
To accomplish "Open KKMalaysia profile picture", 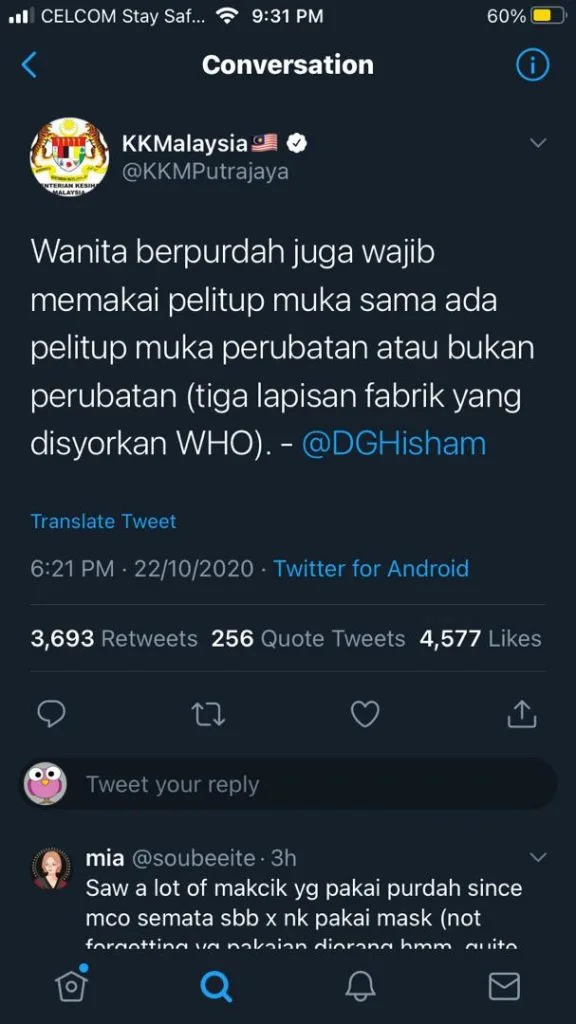I will click(x=69, y=156).
